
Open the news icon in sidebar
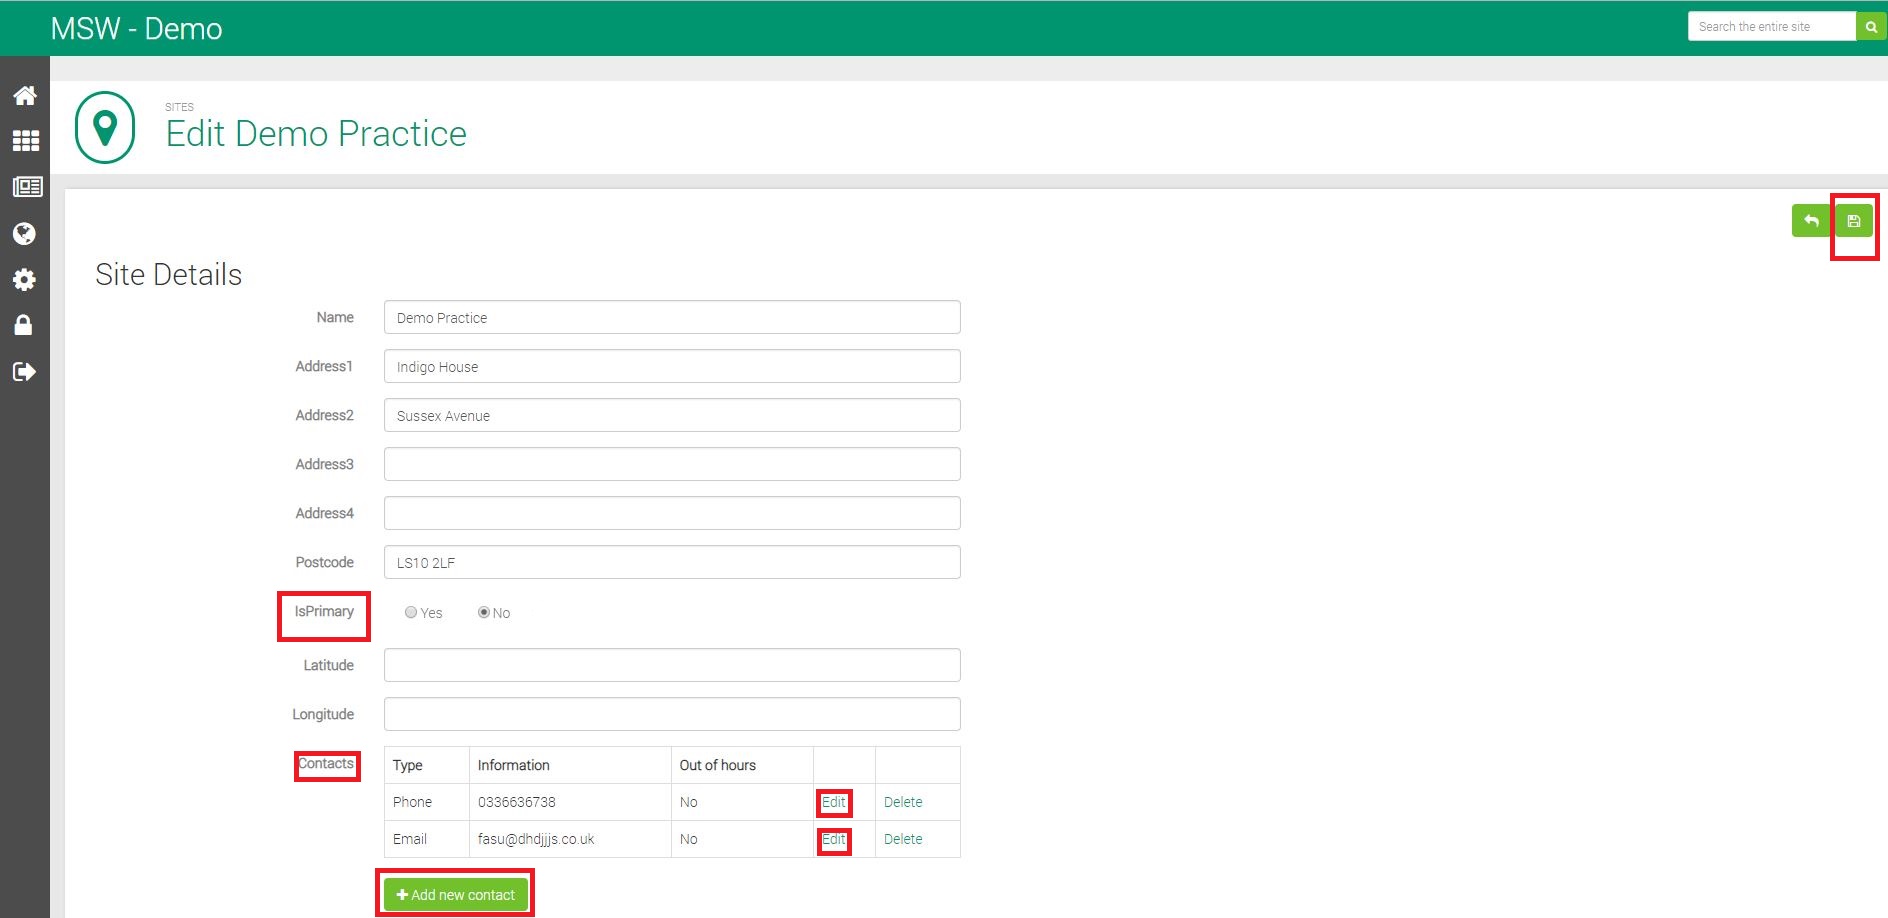(25, 187)
